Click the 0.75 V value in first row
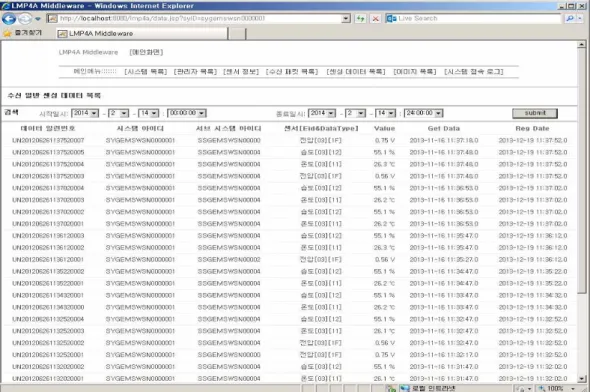The image size is (590, 392). click(x=385, y=141)
